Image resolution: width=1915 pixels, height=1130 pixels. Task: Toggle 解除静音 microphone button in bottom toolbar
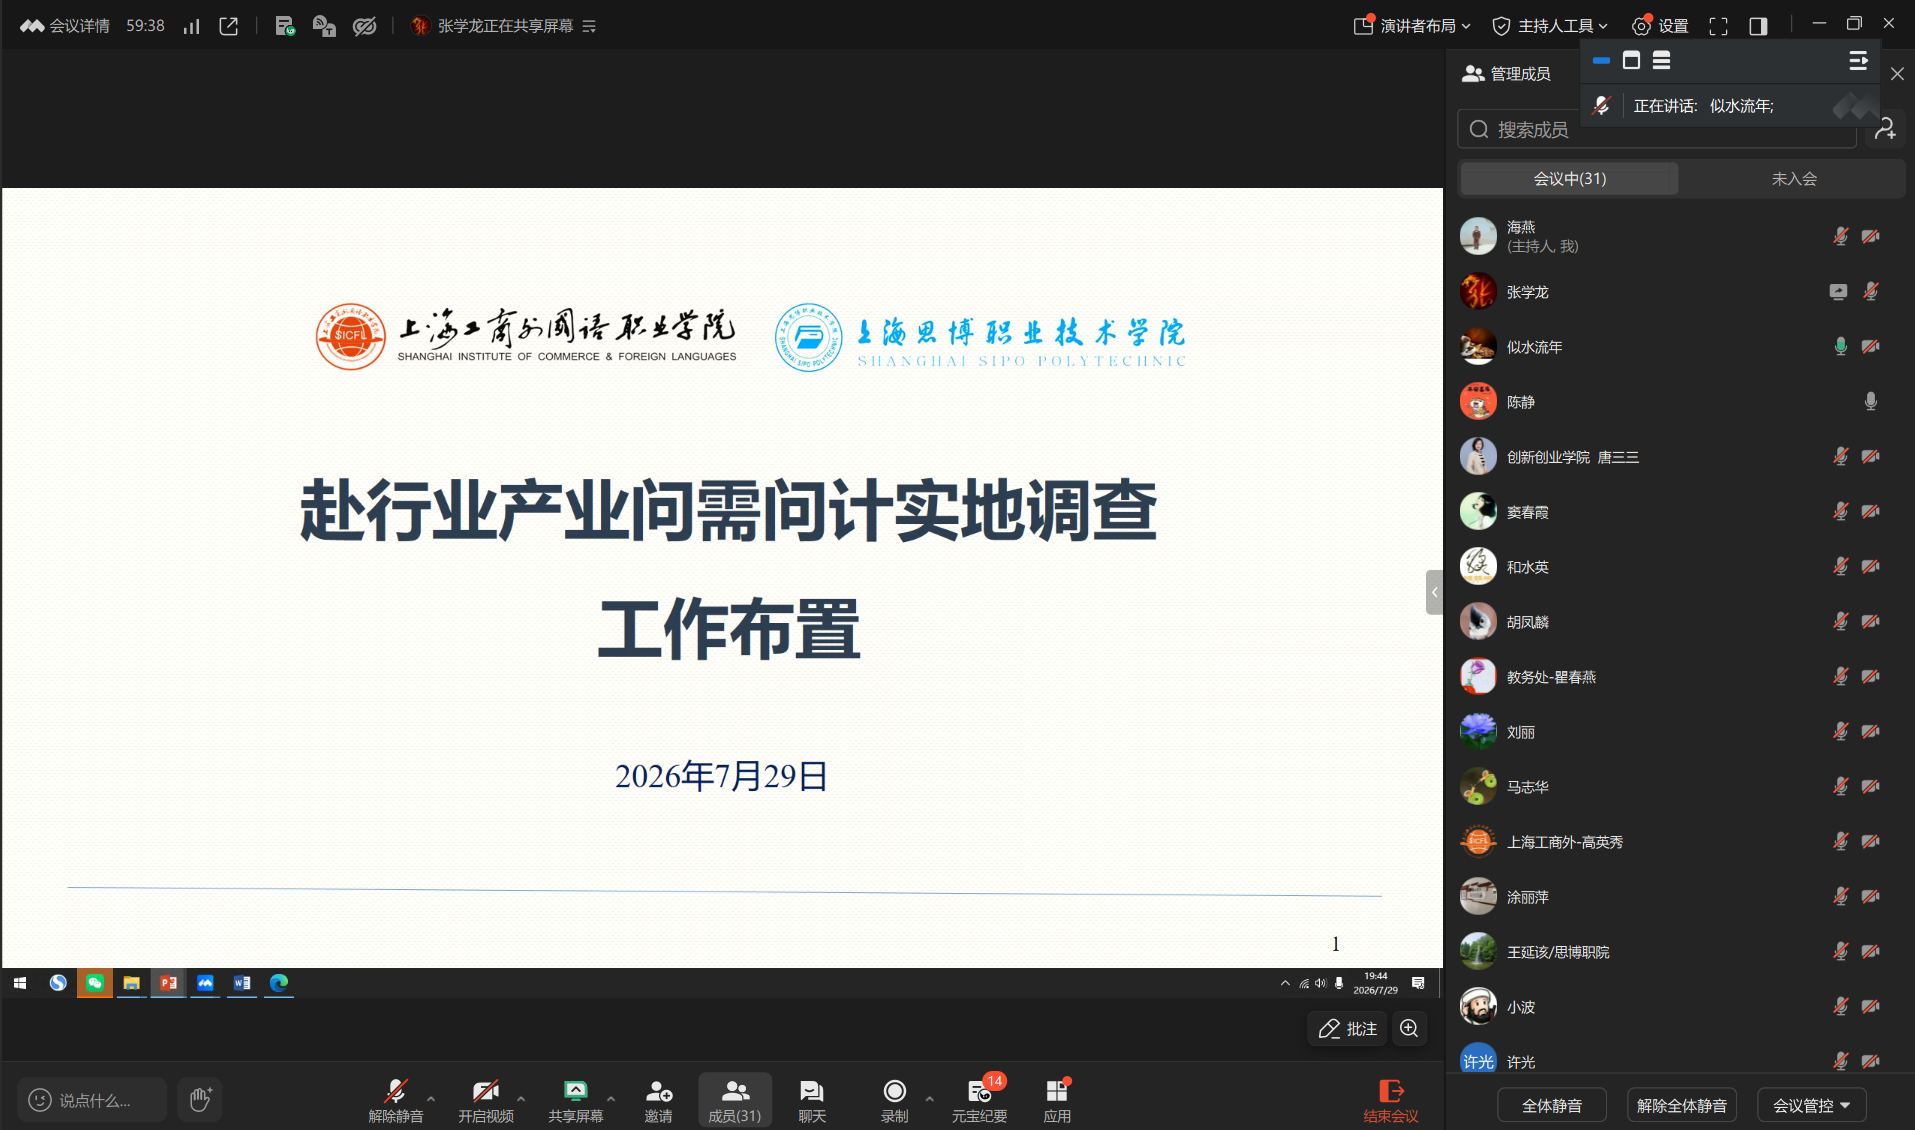coord(396,1099)
